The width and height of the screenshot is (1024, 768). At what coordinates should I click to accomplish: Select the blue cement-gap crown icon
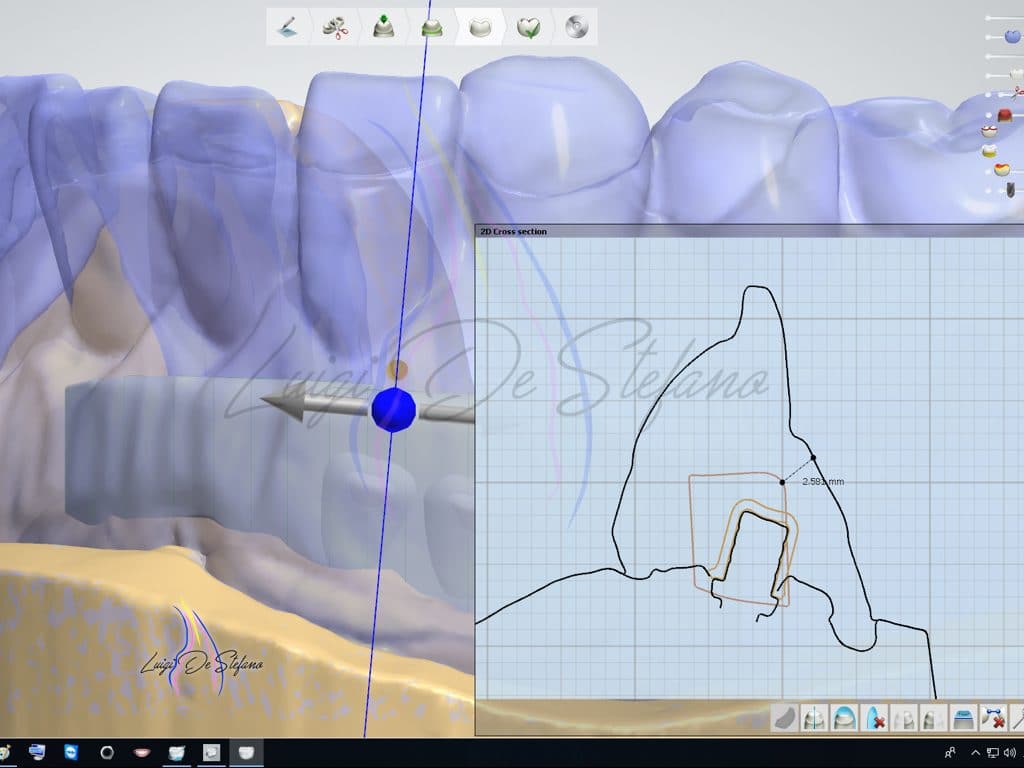(x=963, y=718)
